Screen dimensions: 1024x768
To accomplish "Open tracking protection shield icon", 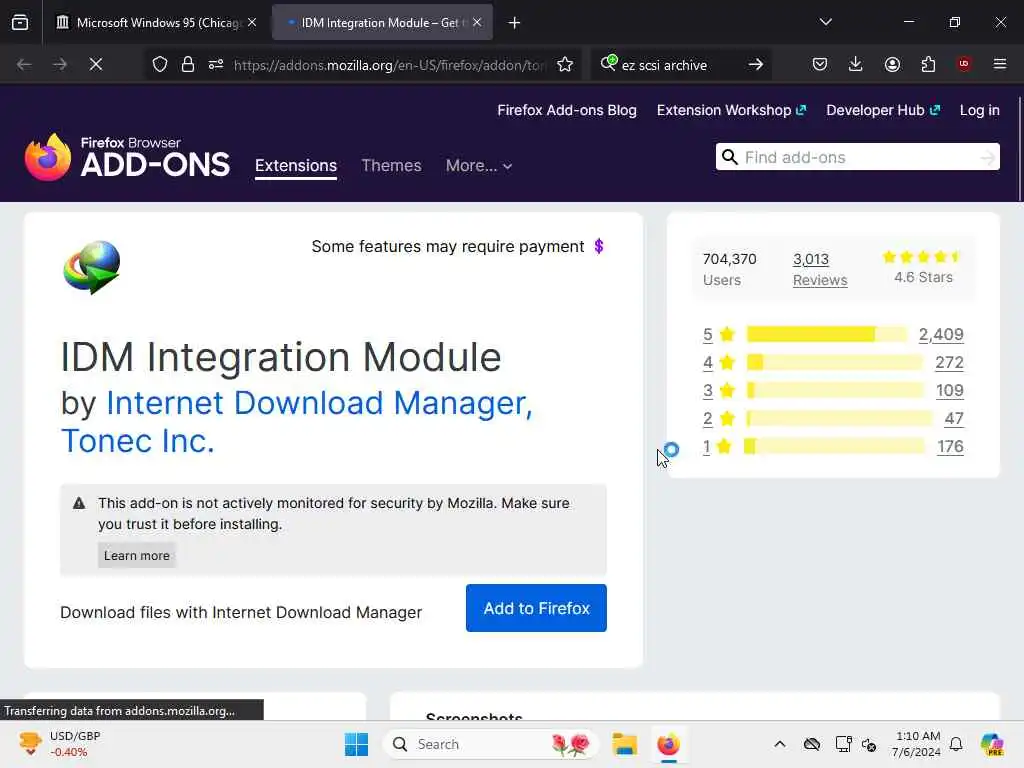I will pos(160,64).
